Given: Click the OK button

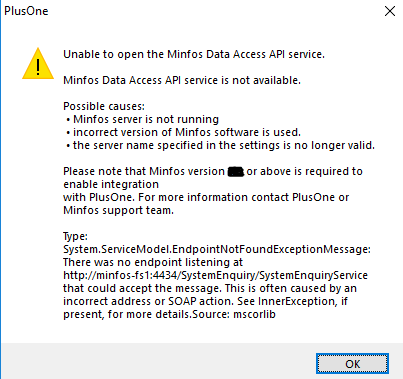Looking at the screenshot, I should click(352, 364).
